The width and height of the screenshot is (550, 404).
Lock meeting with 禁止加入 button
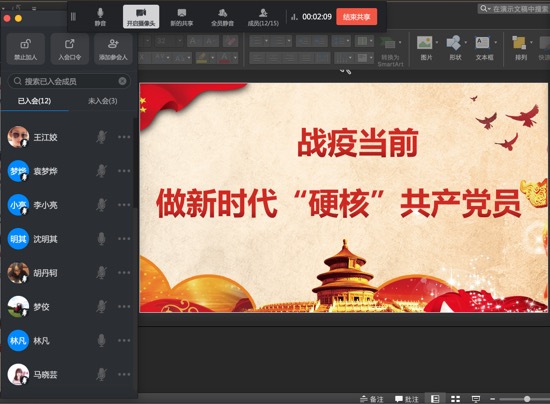coord(25,49)
